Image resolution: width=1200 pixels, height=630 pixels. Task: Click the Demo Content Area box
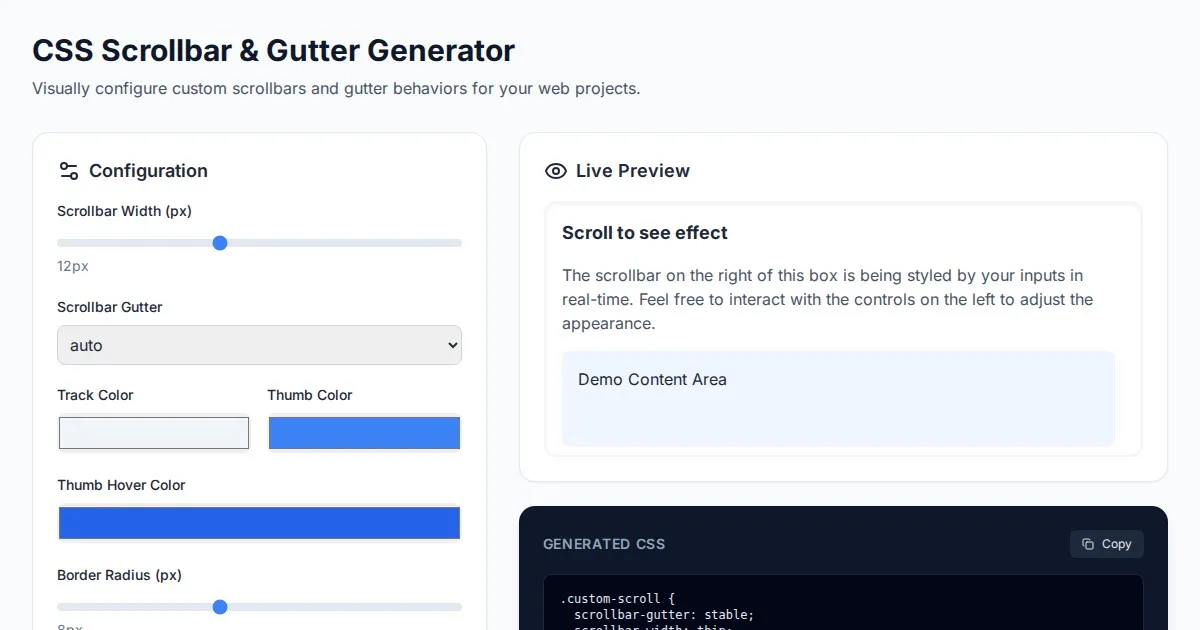[838, 398]
